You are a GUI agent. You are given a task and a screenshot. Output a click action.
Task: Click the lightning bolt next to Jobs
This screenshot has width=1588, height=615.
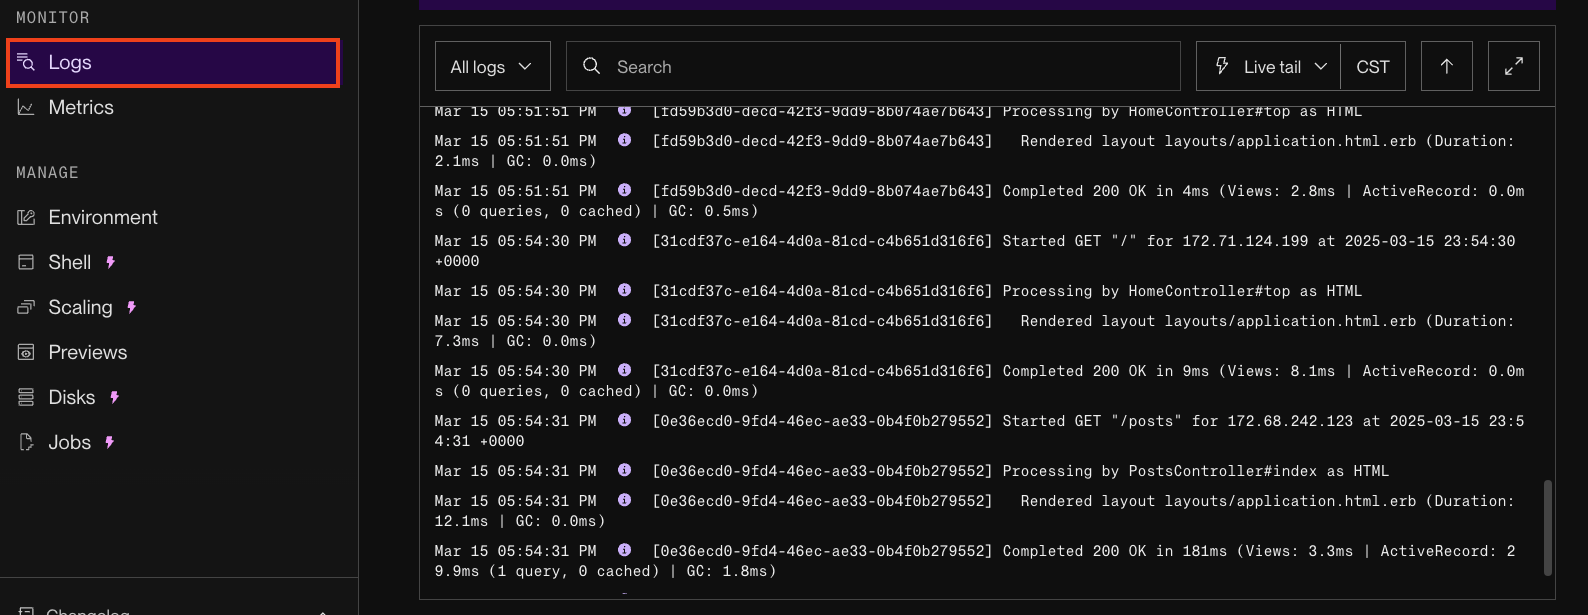pos(110,442)
